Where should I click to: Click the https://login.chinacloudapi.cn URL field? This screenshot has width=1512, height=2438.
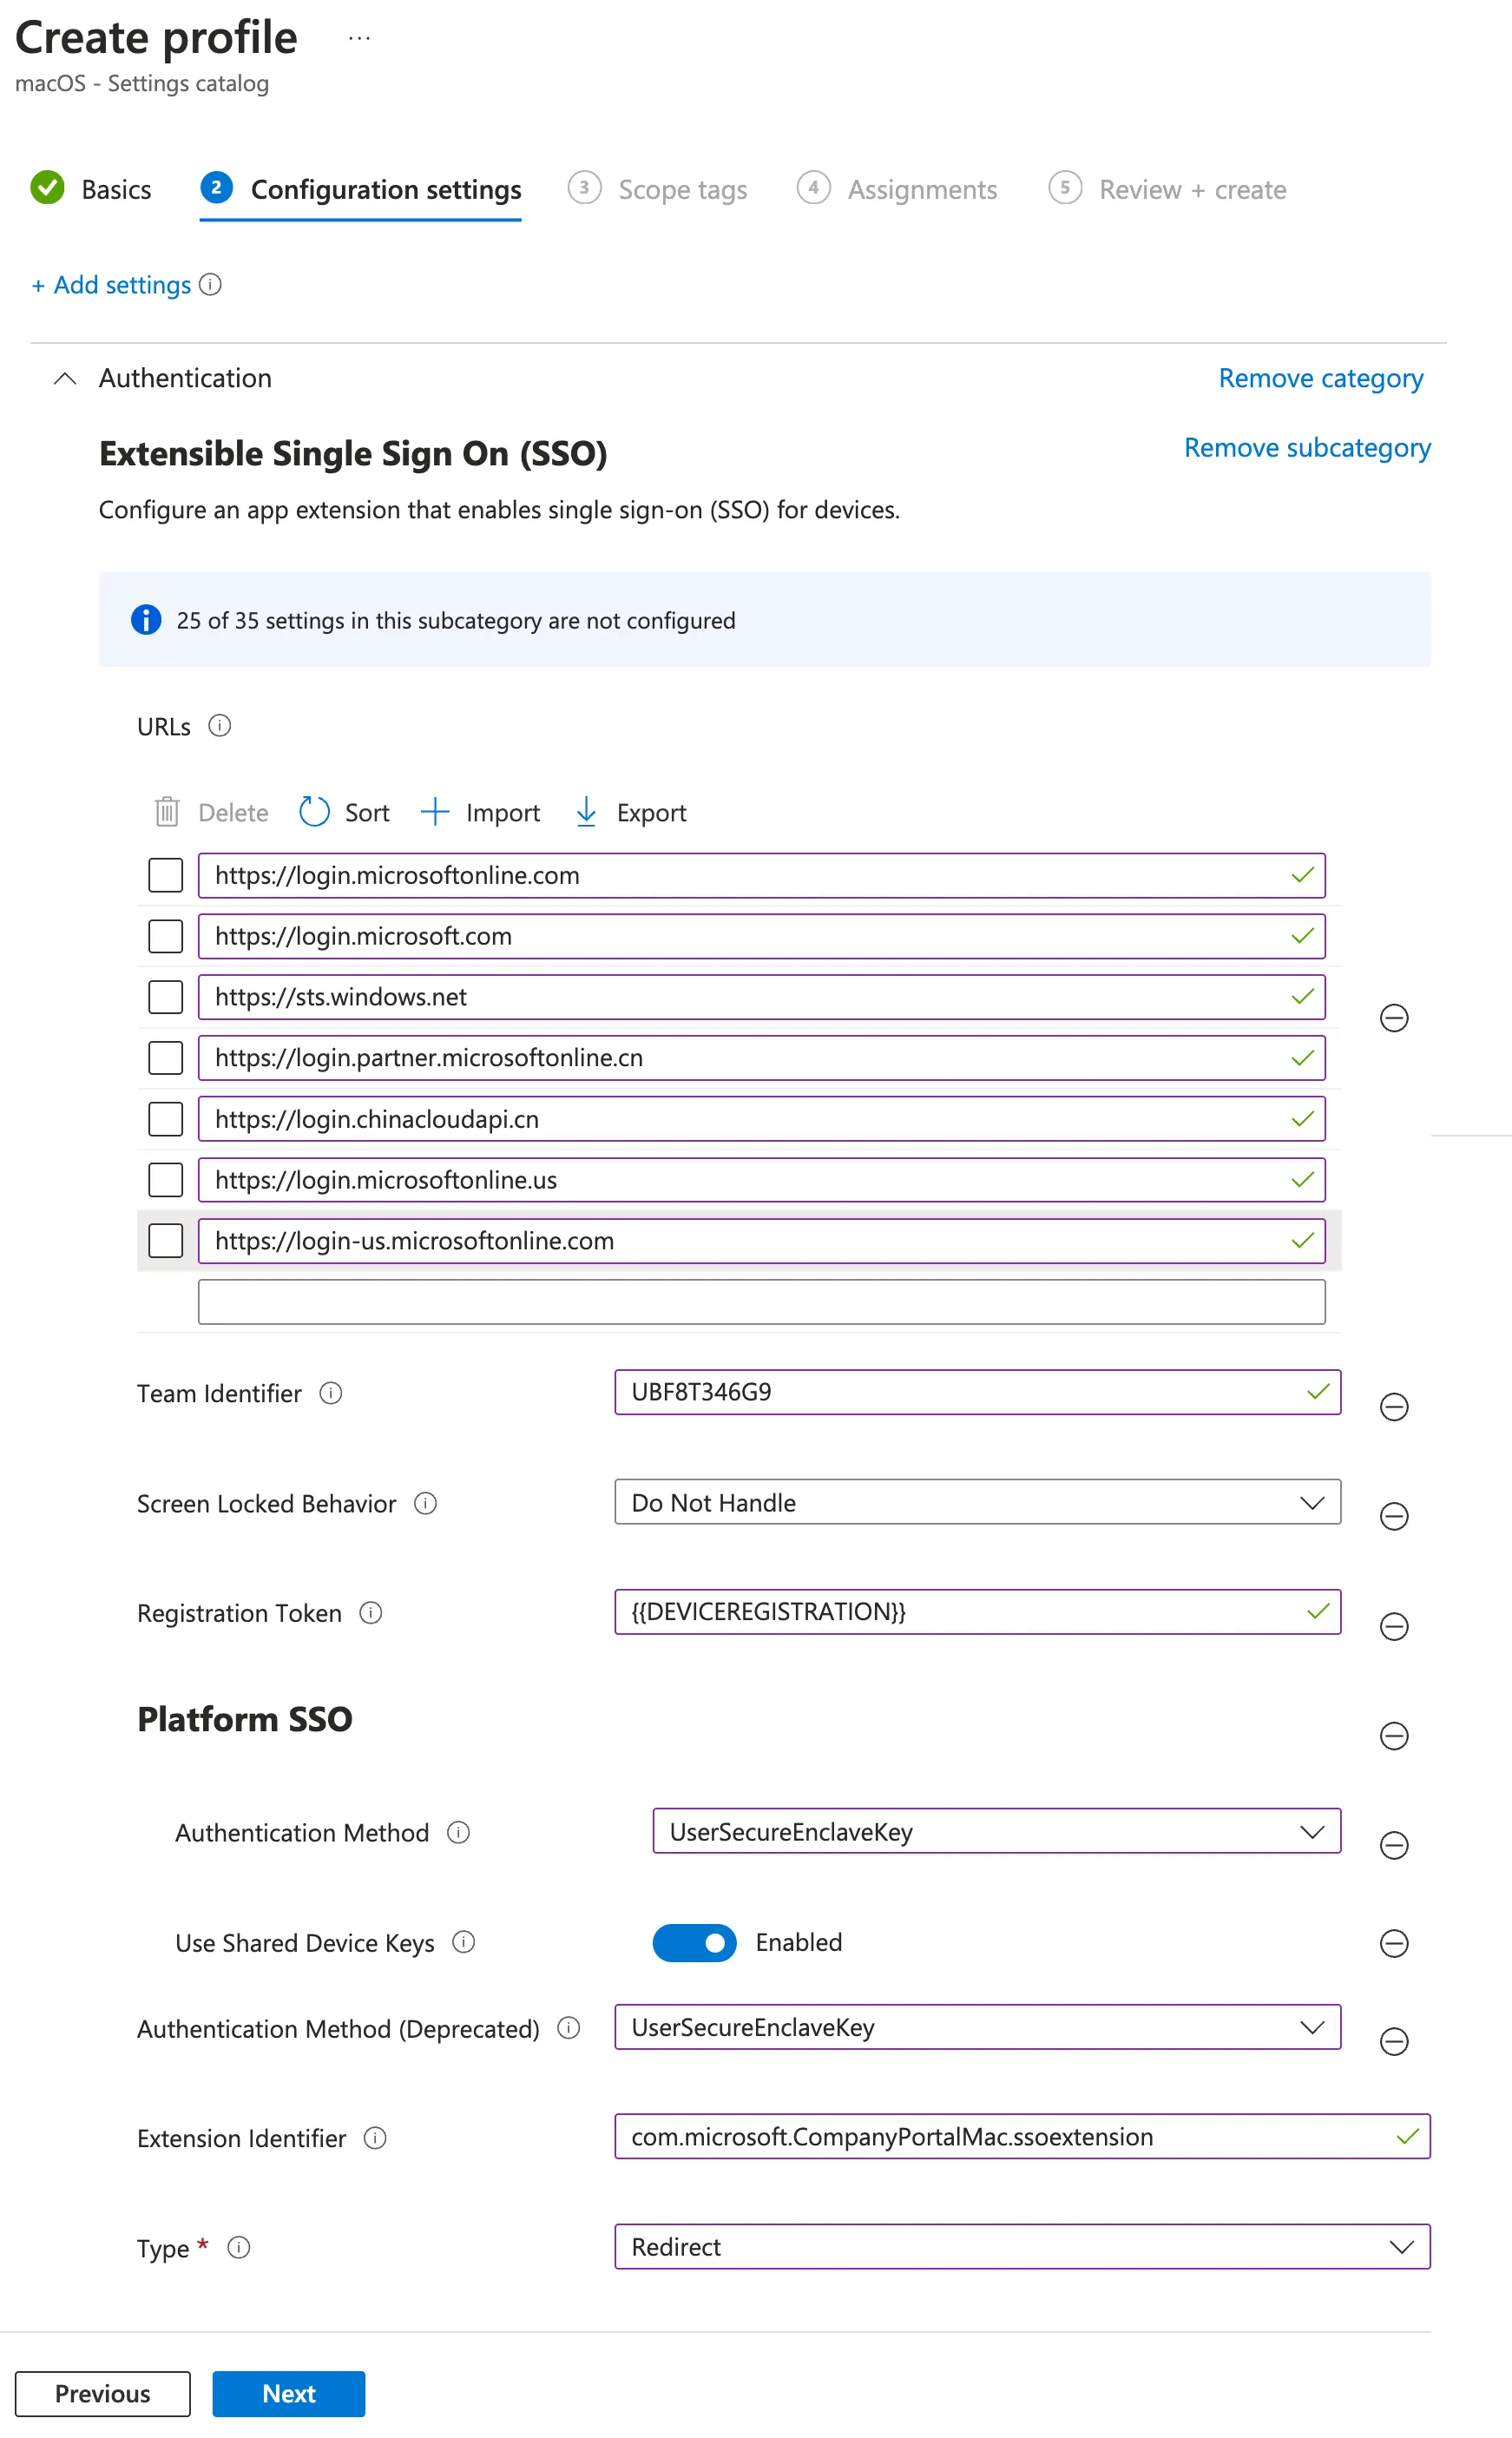[x=762, y=1119]
